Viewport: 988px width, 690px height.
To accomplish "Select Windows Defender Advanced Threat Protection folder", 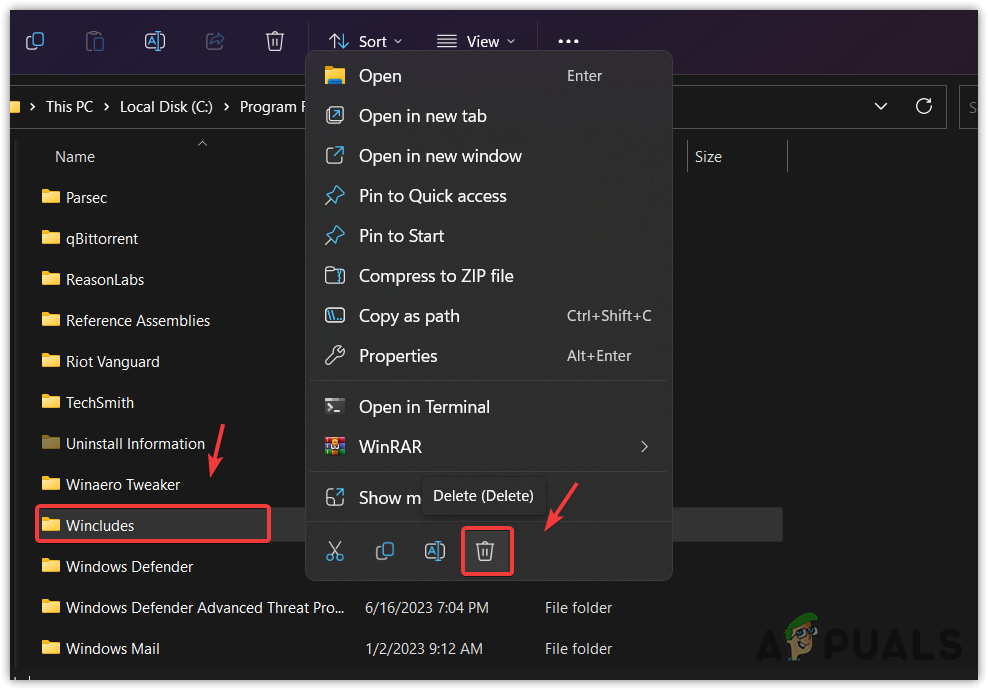I will [x=192, y=607].
